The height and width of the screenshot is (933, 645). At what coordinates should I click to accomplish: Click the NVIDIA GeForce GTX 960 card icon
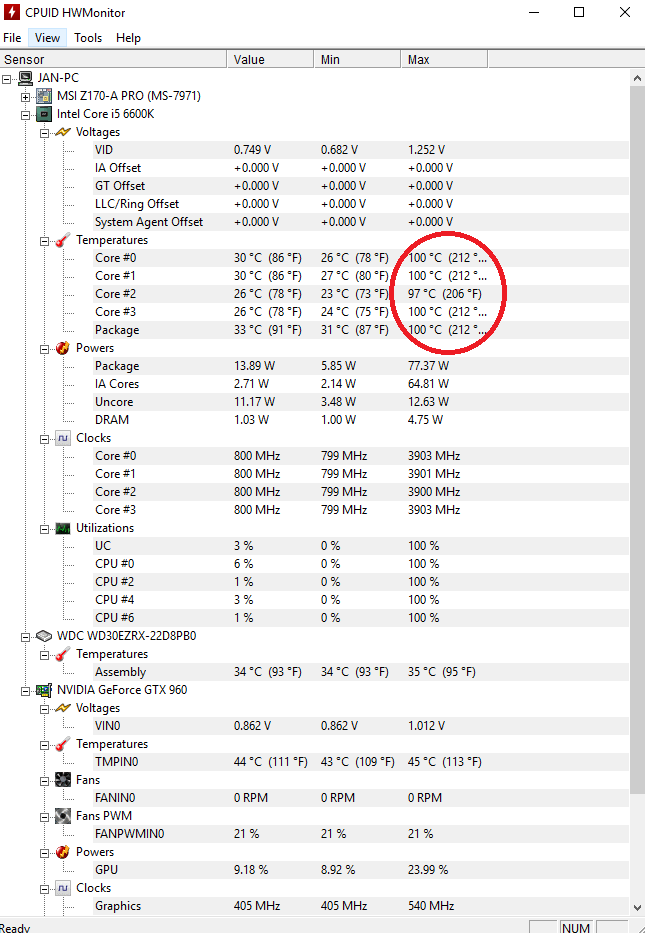click(44, 690)
